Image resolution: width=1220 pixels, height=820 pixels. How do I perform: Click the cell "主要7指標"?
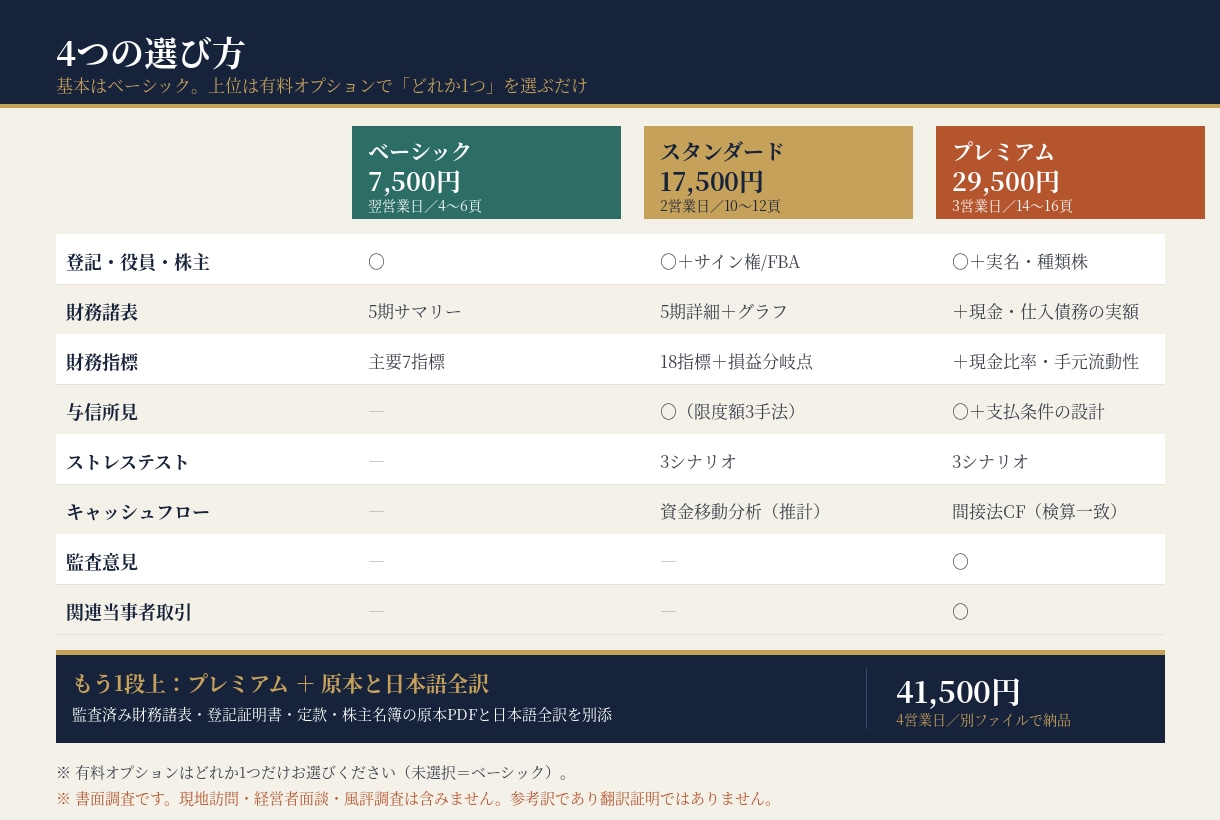pyautogui.click(x=406, y=362)
